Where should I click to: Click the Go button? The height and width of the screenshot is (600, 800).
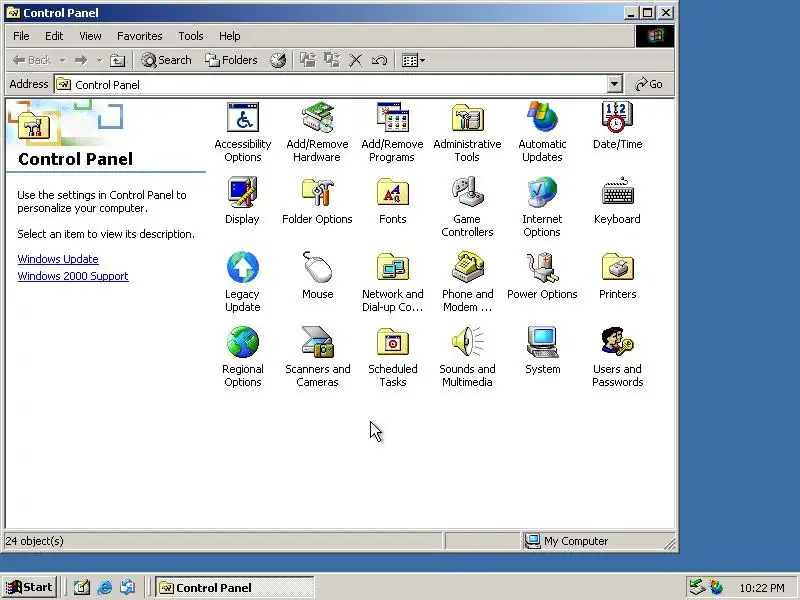pyautogui.click(x=649, y=85)
